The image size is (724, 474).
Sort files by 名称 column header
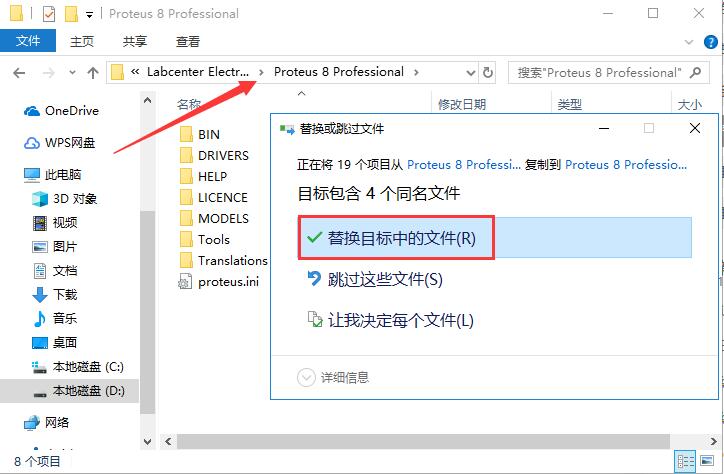click(x=189, y=104)
